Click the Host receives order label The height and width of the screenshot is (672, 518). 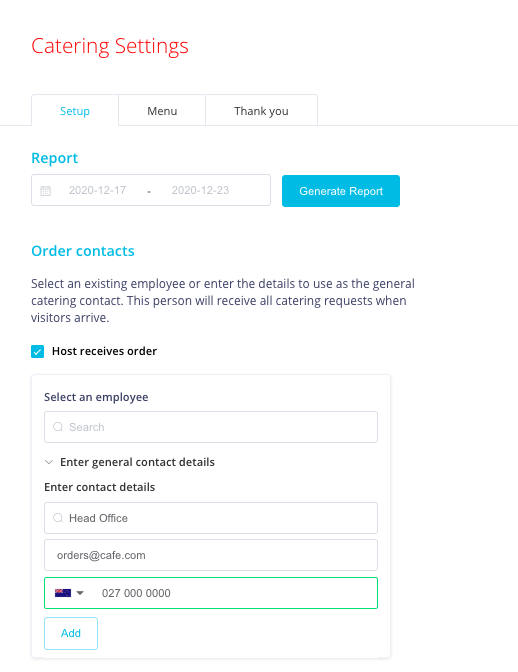point(104,351)
